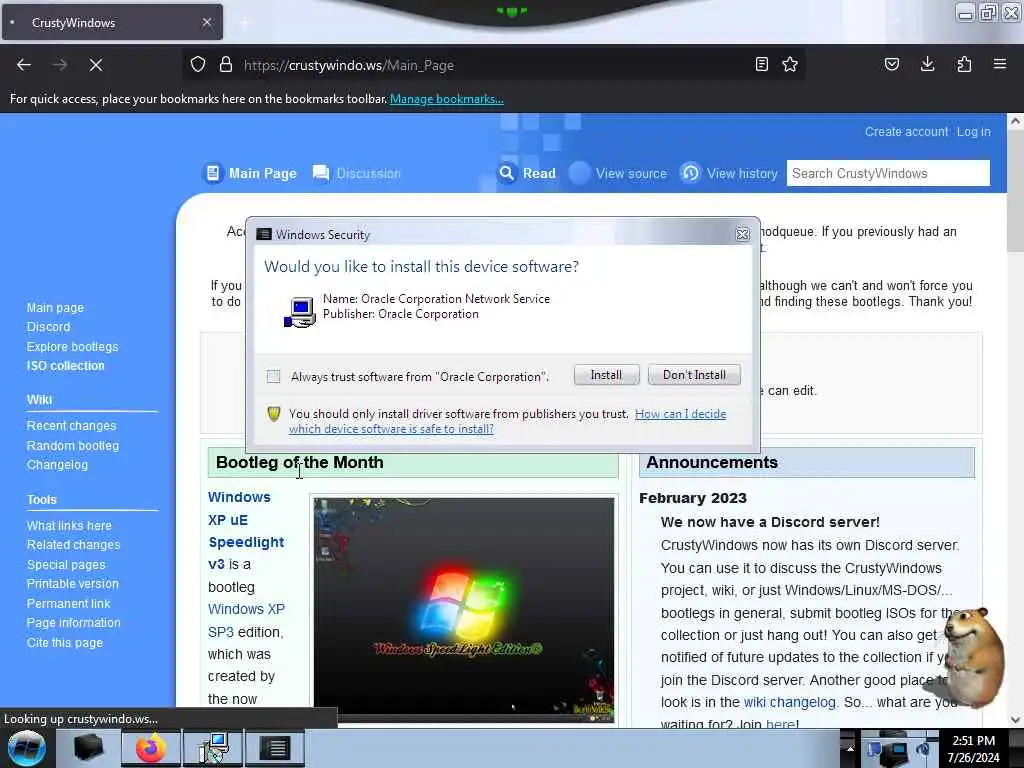Switch to Firefox in the taskbar
This screenshot has width=1024, height=768.
pos(150,748)
